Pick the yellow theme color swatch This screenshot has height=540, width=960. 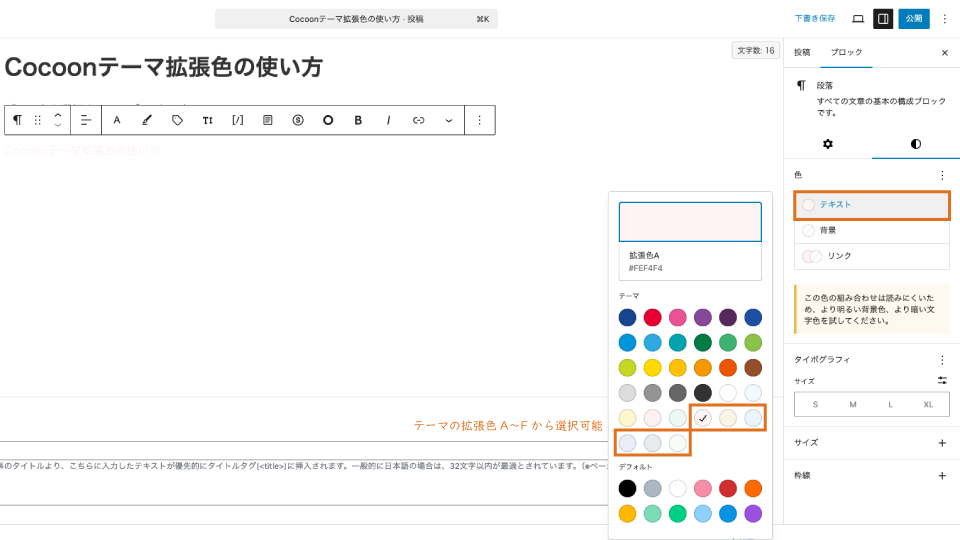653,367
